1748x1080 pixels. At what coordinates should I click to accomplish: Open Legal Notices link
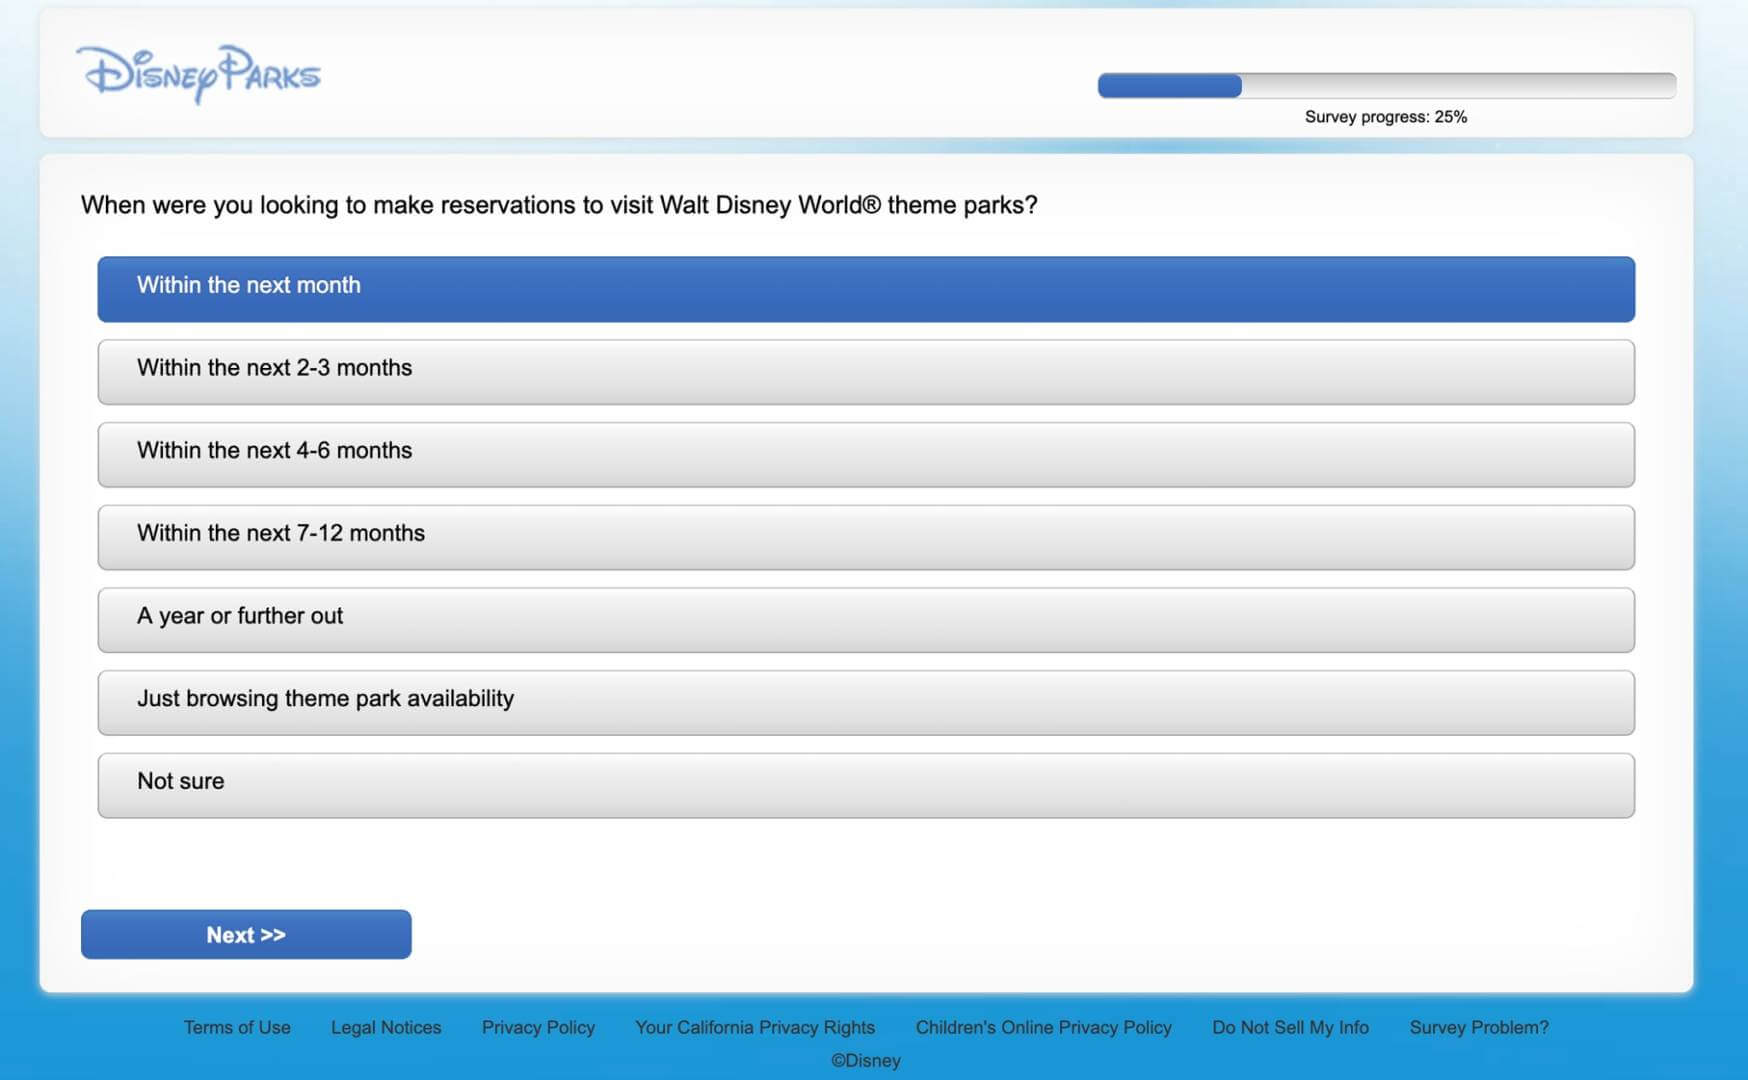point(386,1027)
